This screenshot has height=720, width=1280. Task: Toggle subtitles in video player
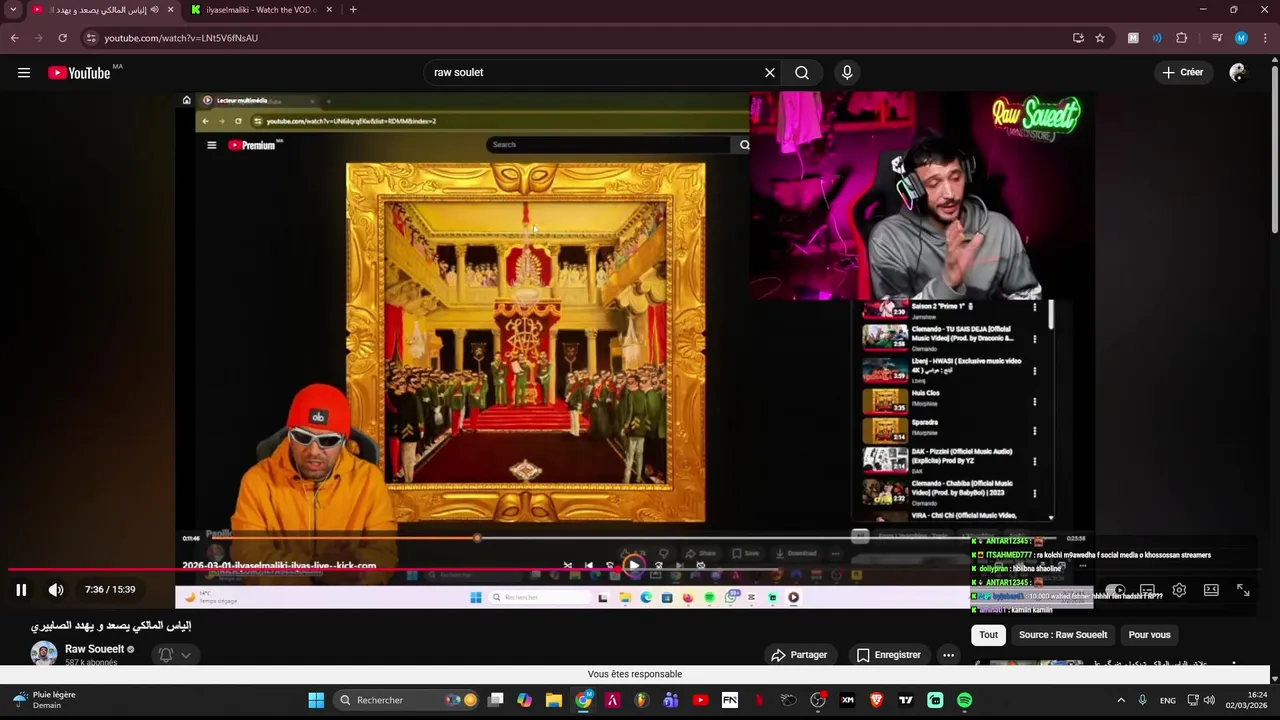1147,590
